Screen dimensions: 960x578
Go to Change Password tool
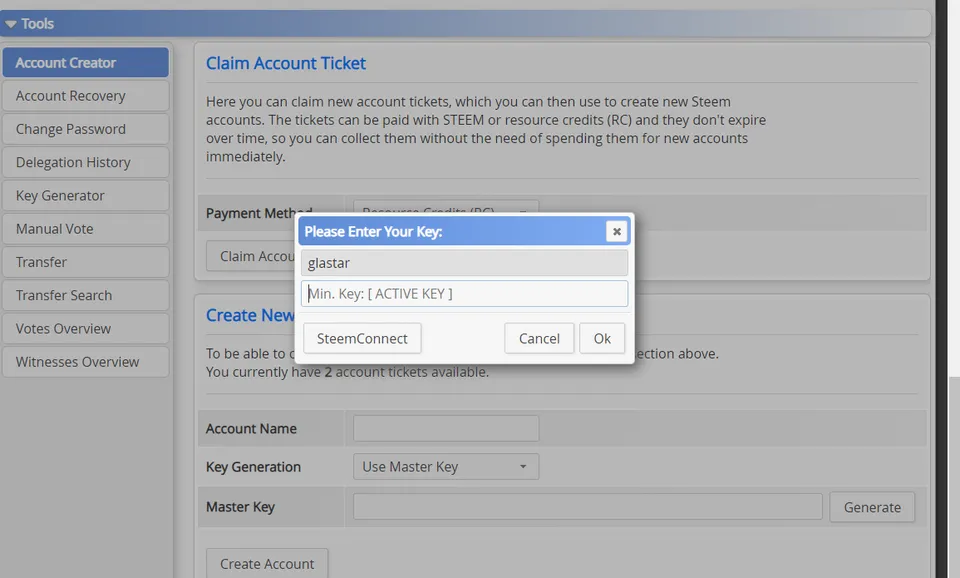(86, 129)
